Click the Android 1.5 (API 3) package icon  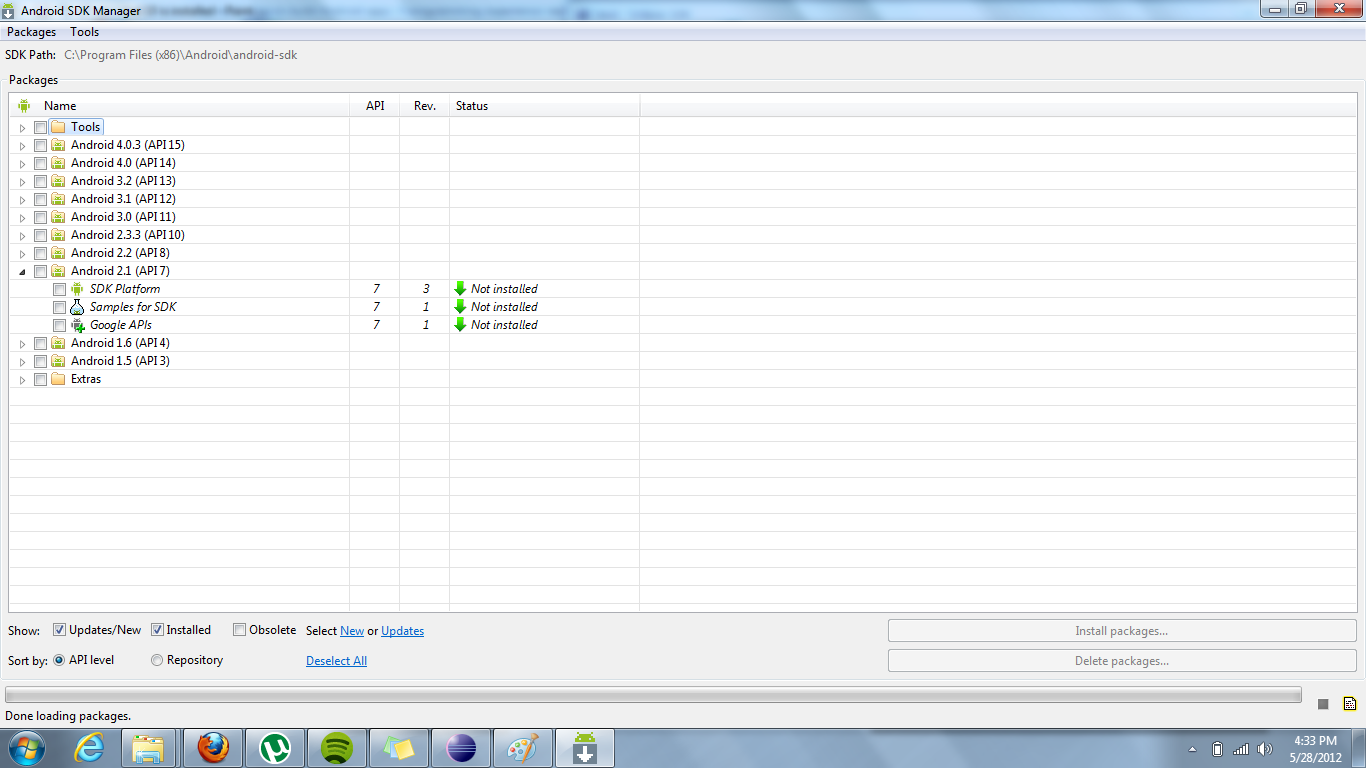coord(58,361)
